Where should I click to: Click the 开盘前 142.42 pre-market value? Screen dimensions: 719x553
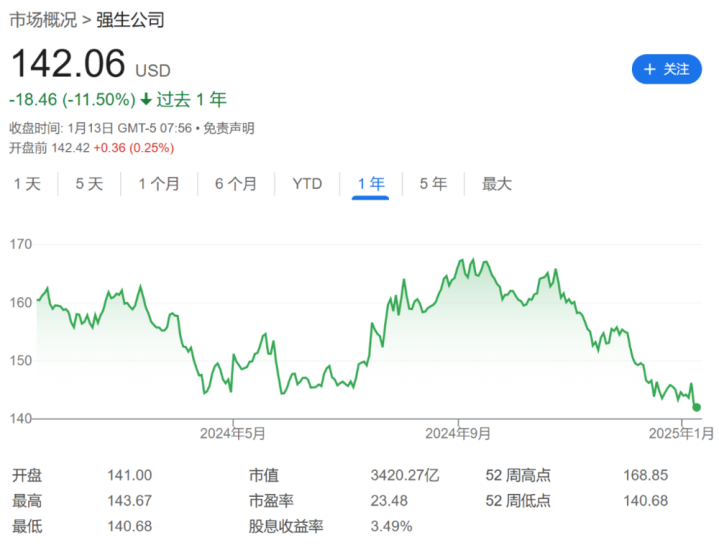[50, 148]
